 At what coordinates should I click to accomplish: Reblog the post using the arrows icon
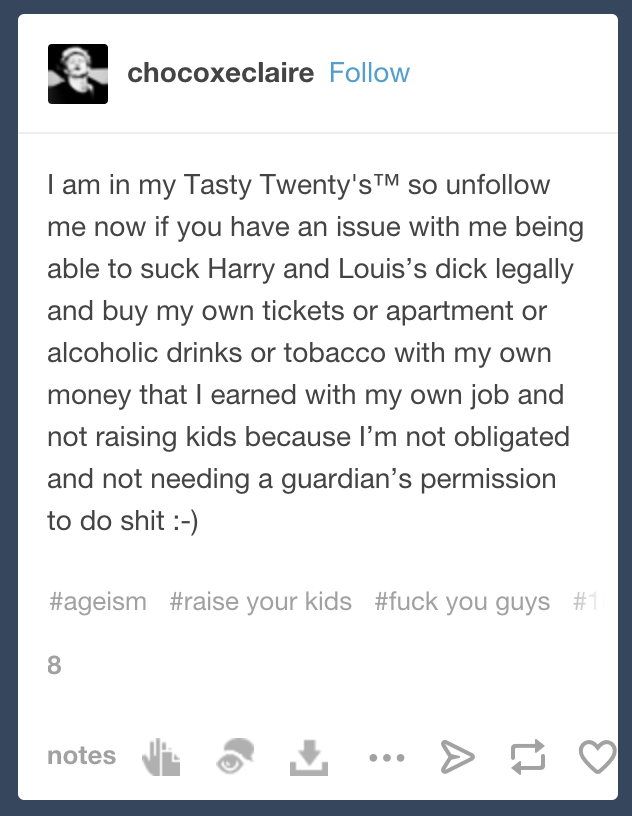coord(528,757)
